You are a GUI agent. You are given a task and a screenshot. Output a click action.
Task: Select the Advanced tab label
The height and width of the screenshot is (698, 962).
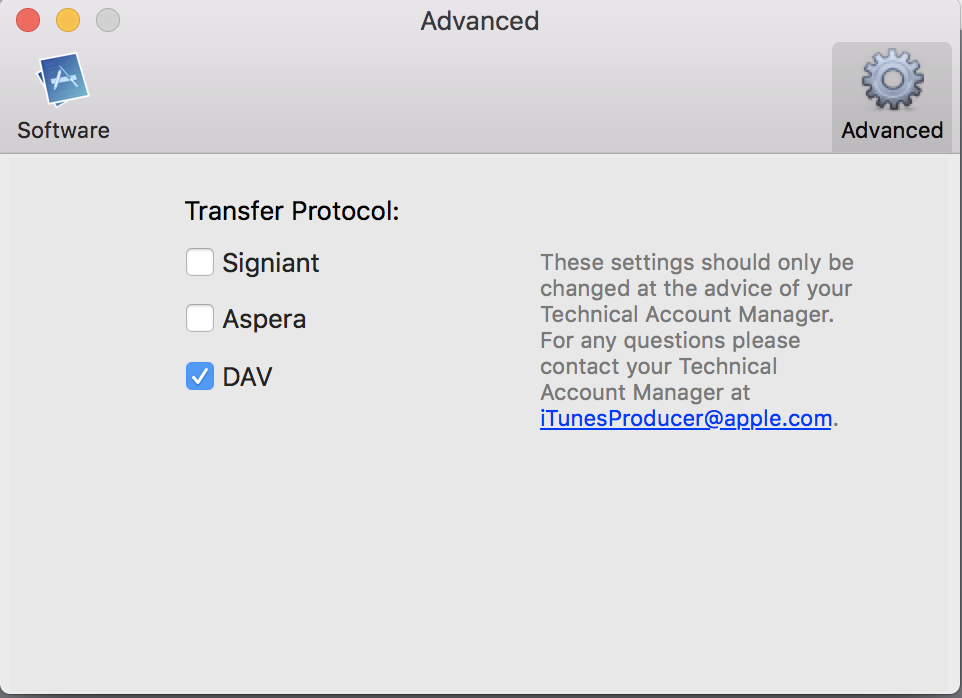(892, 130)
